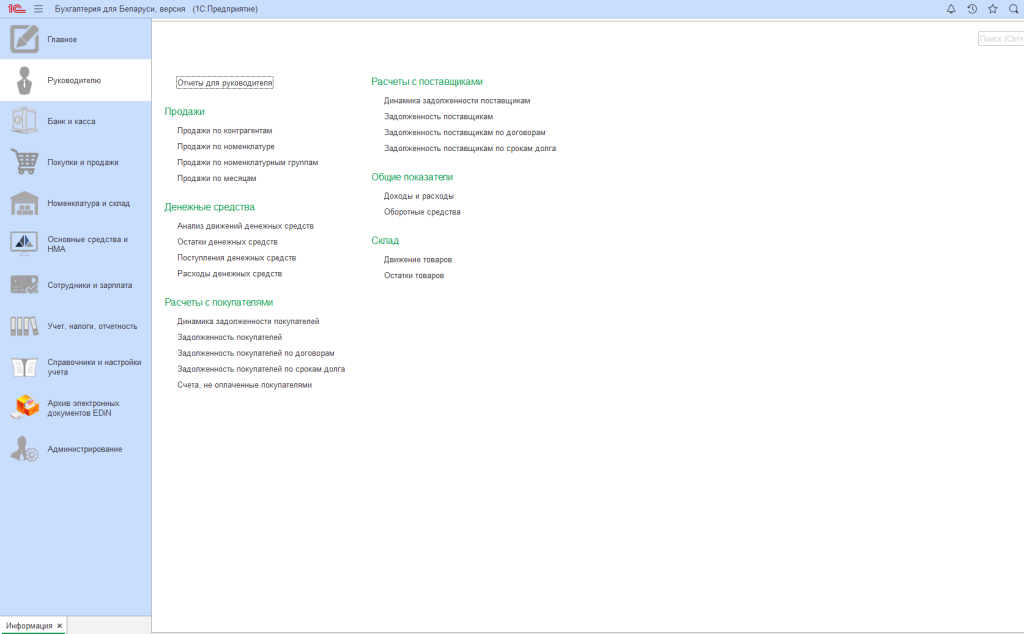Click the notifications bell icon
The height and width of the screenshot is (634, 1024).
[950, 8]
